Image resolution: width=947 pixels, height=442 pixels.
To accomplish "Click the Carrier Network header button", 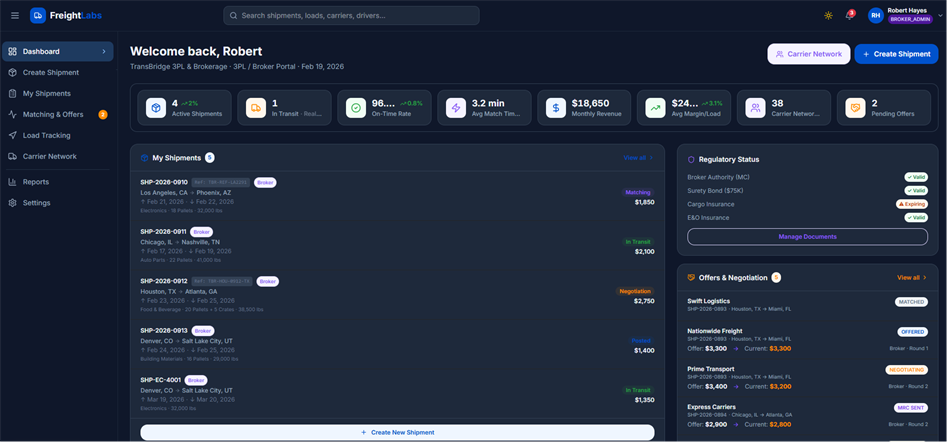I will coord(809,54).
